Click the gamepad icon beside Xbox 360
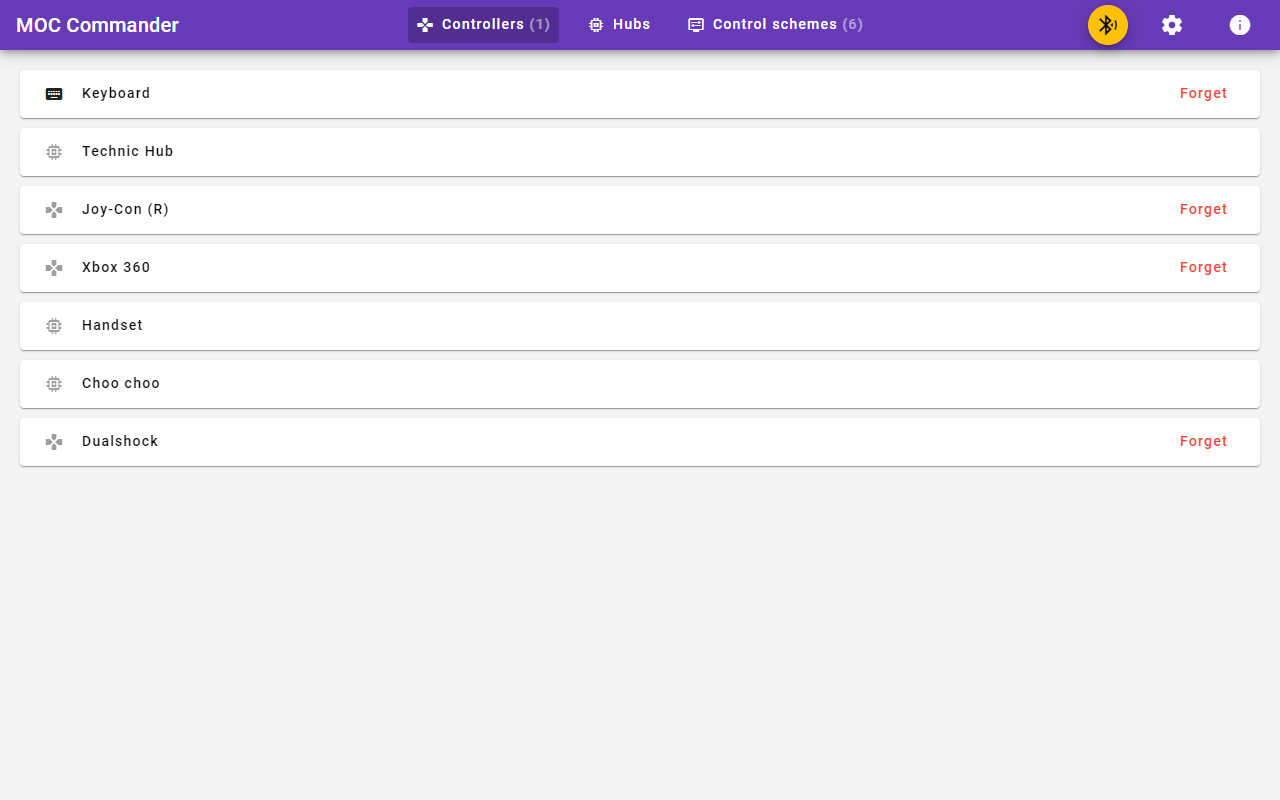This screenshot has height=800, width=1280. (x=54, y=268)
